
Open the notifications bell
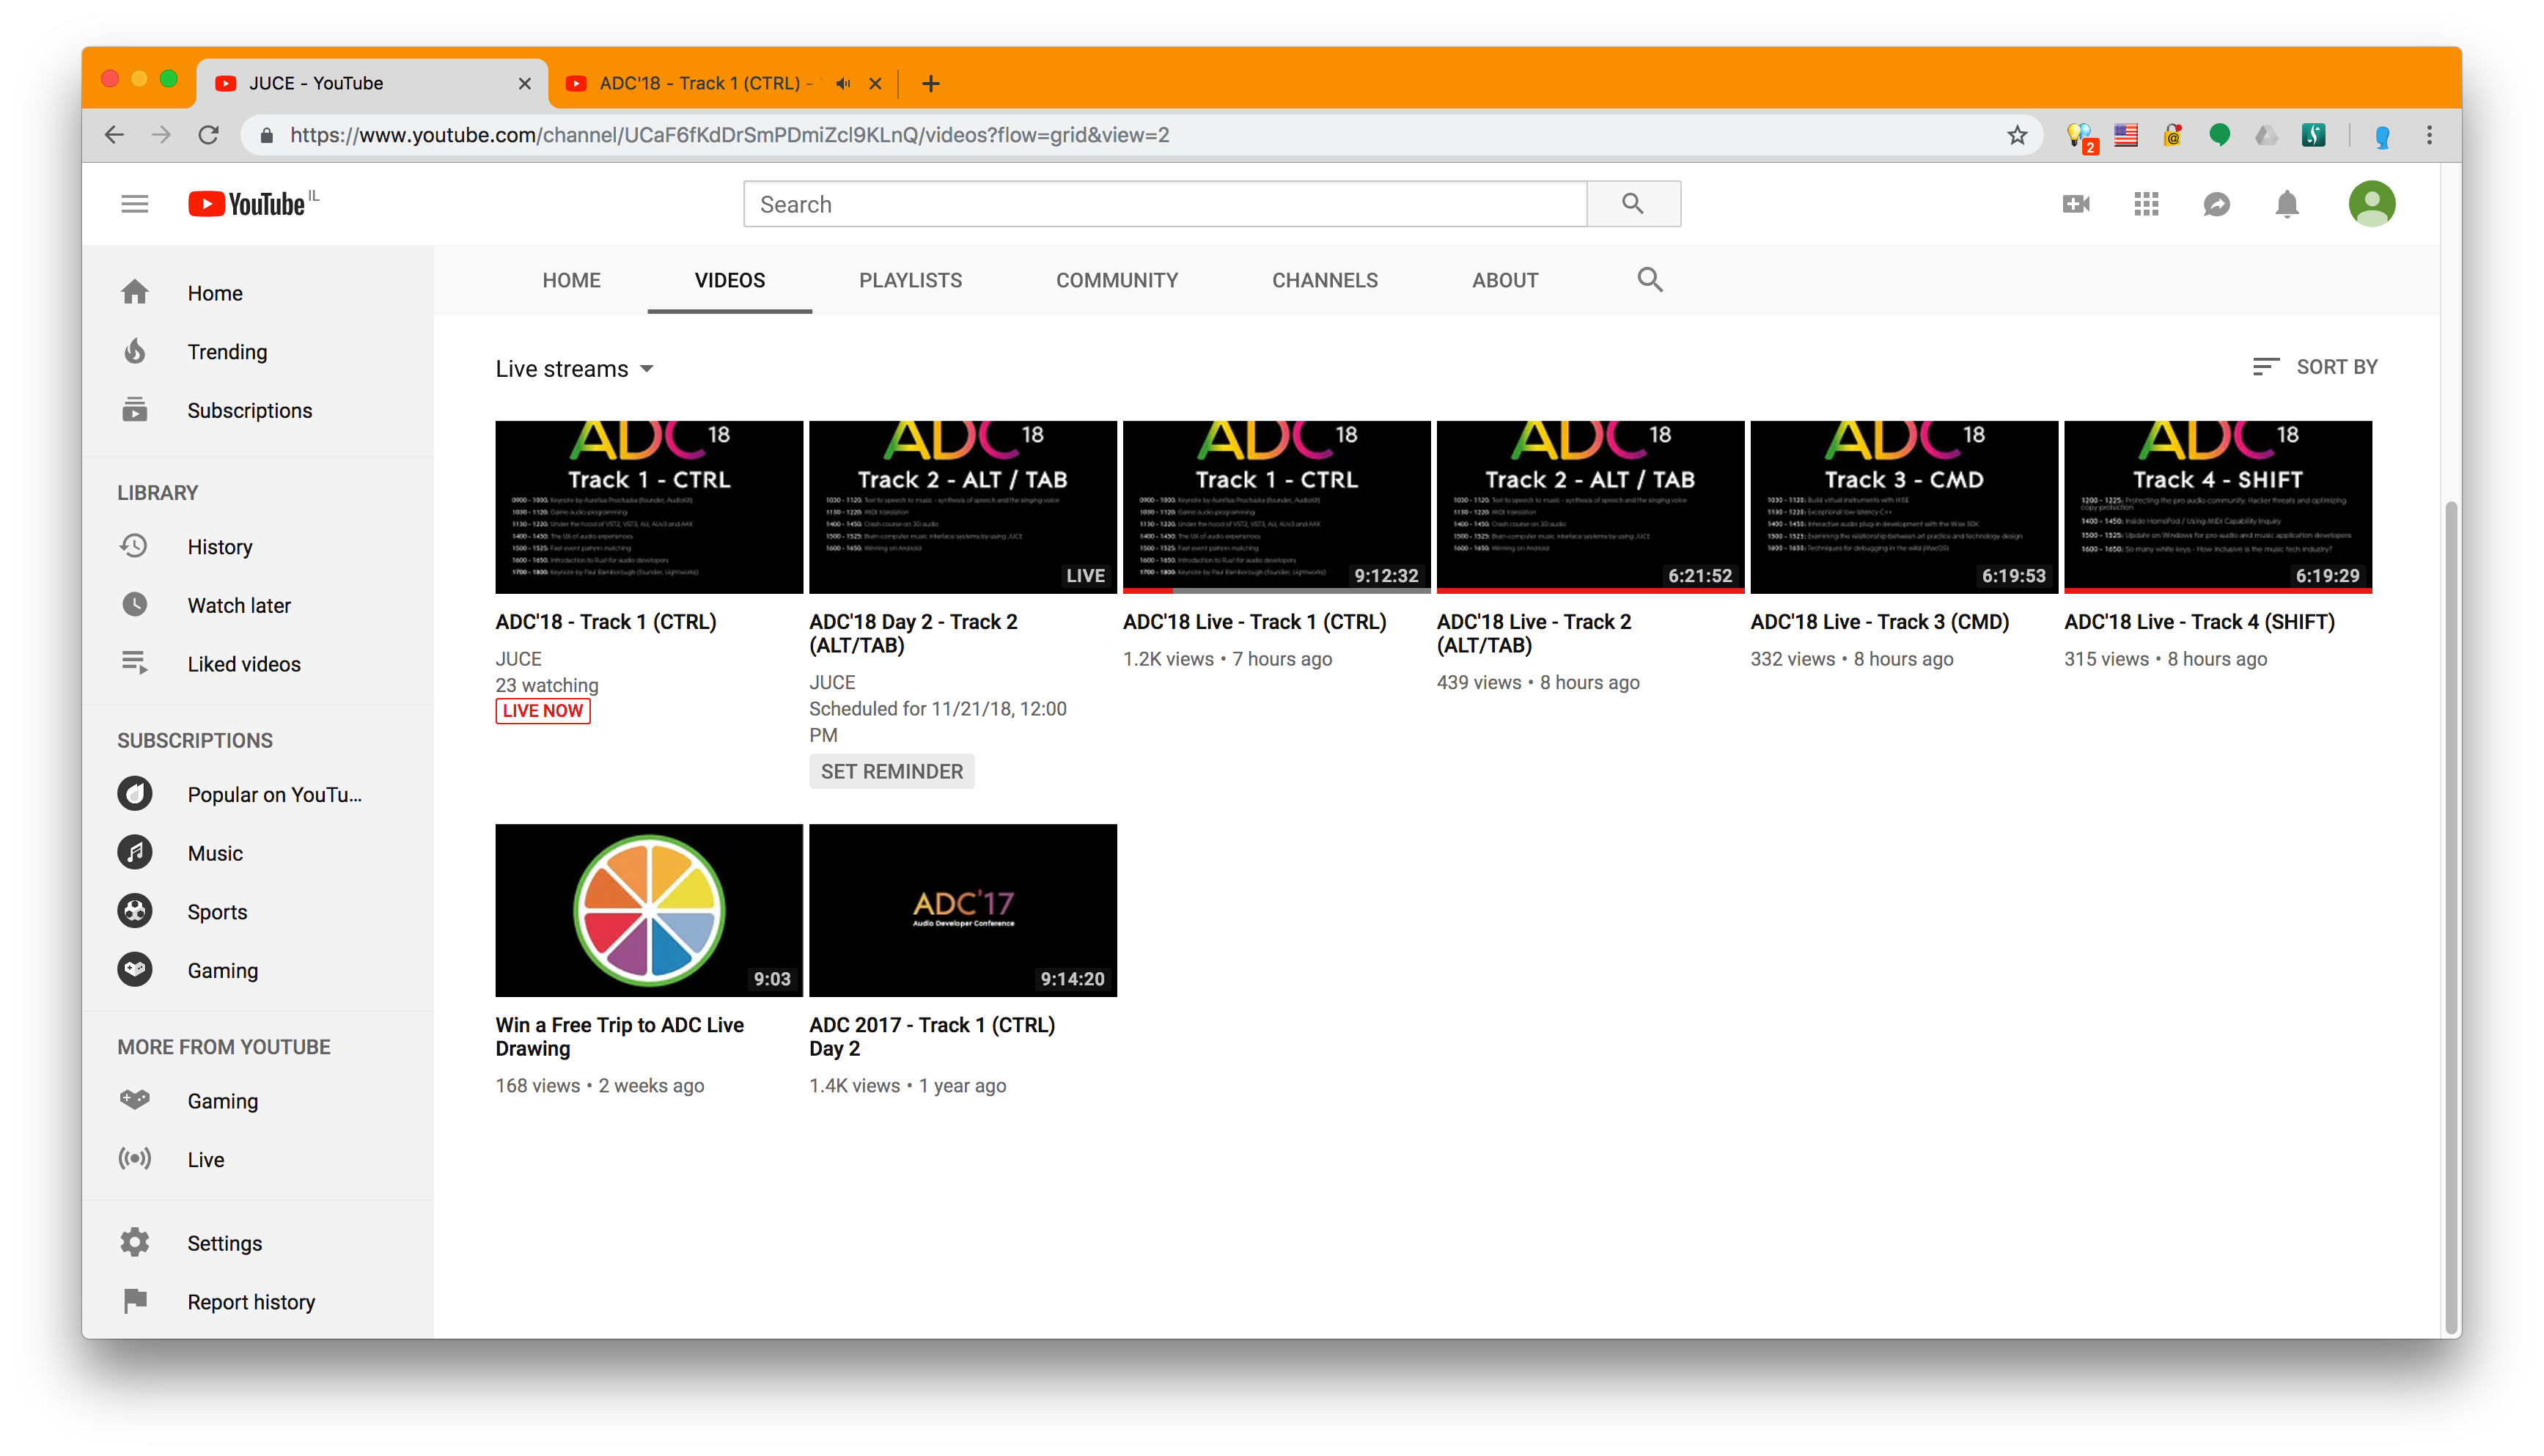click(2287, 204)
